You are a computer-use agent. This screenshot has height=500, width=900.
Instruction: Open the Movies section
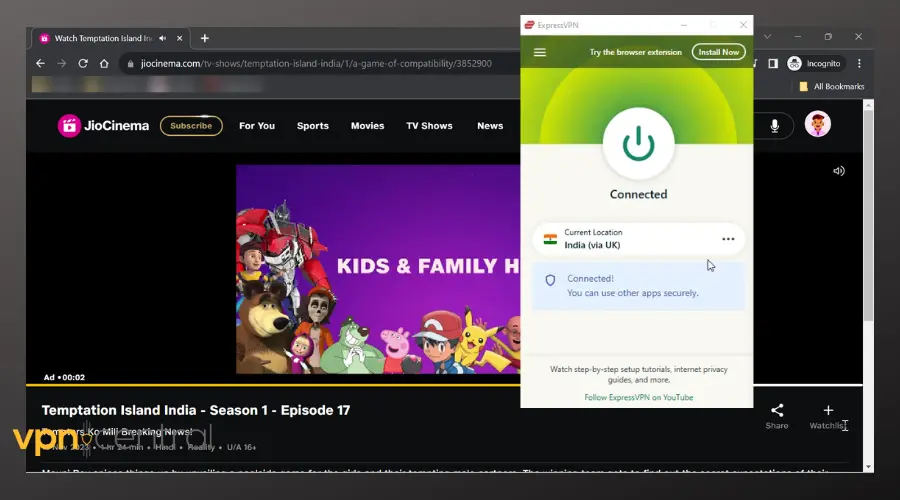coord(367,126)
